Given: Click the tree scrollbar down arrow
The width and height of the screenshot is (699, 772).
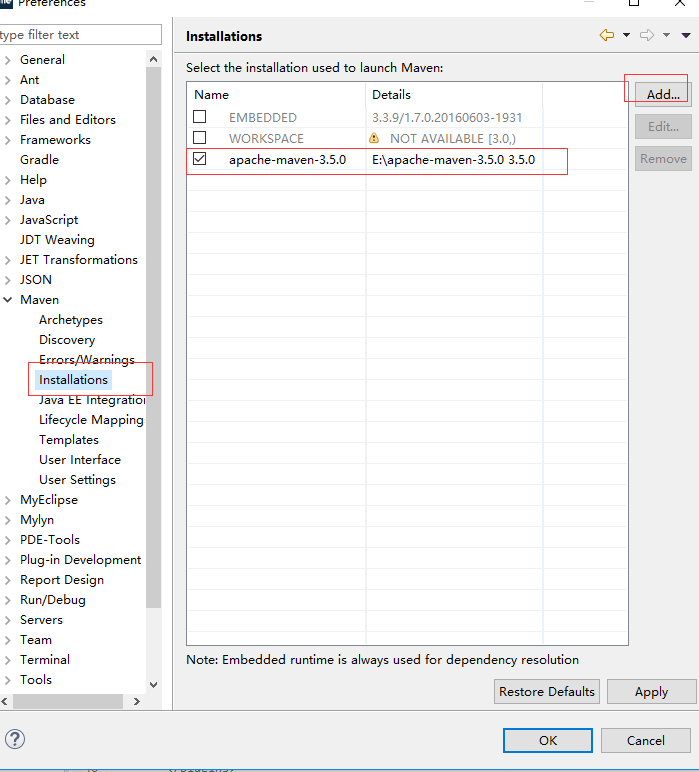Looking at the screenshot, I should pos(153,685).
